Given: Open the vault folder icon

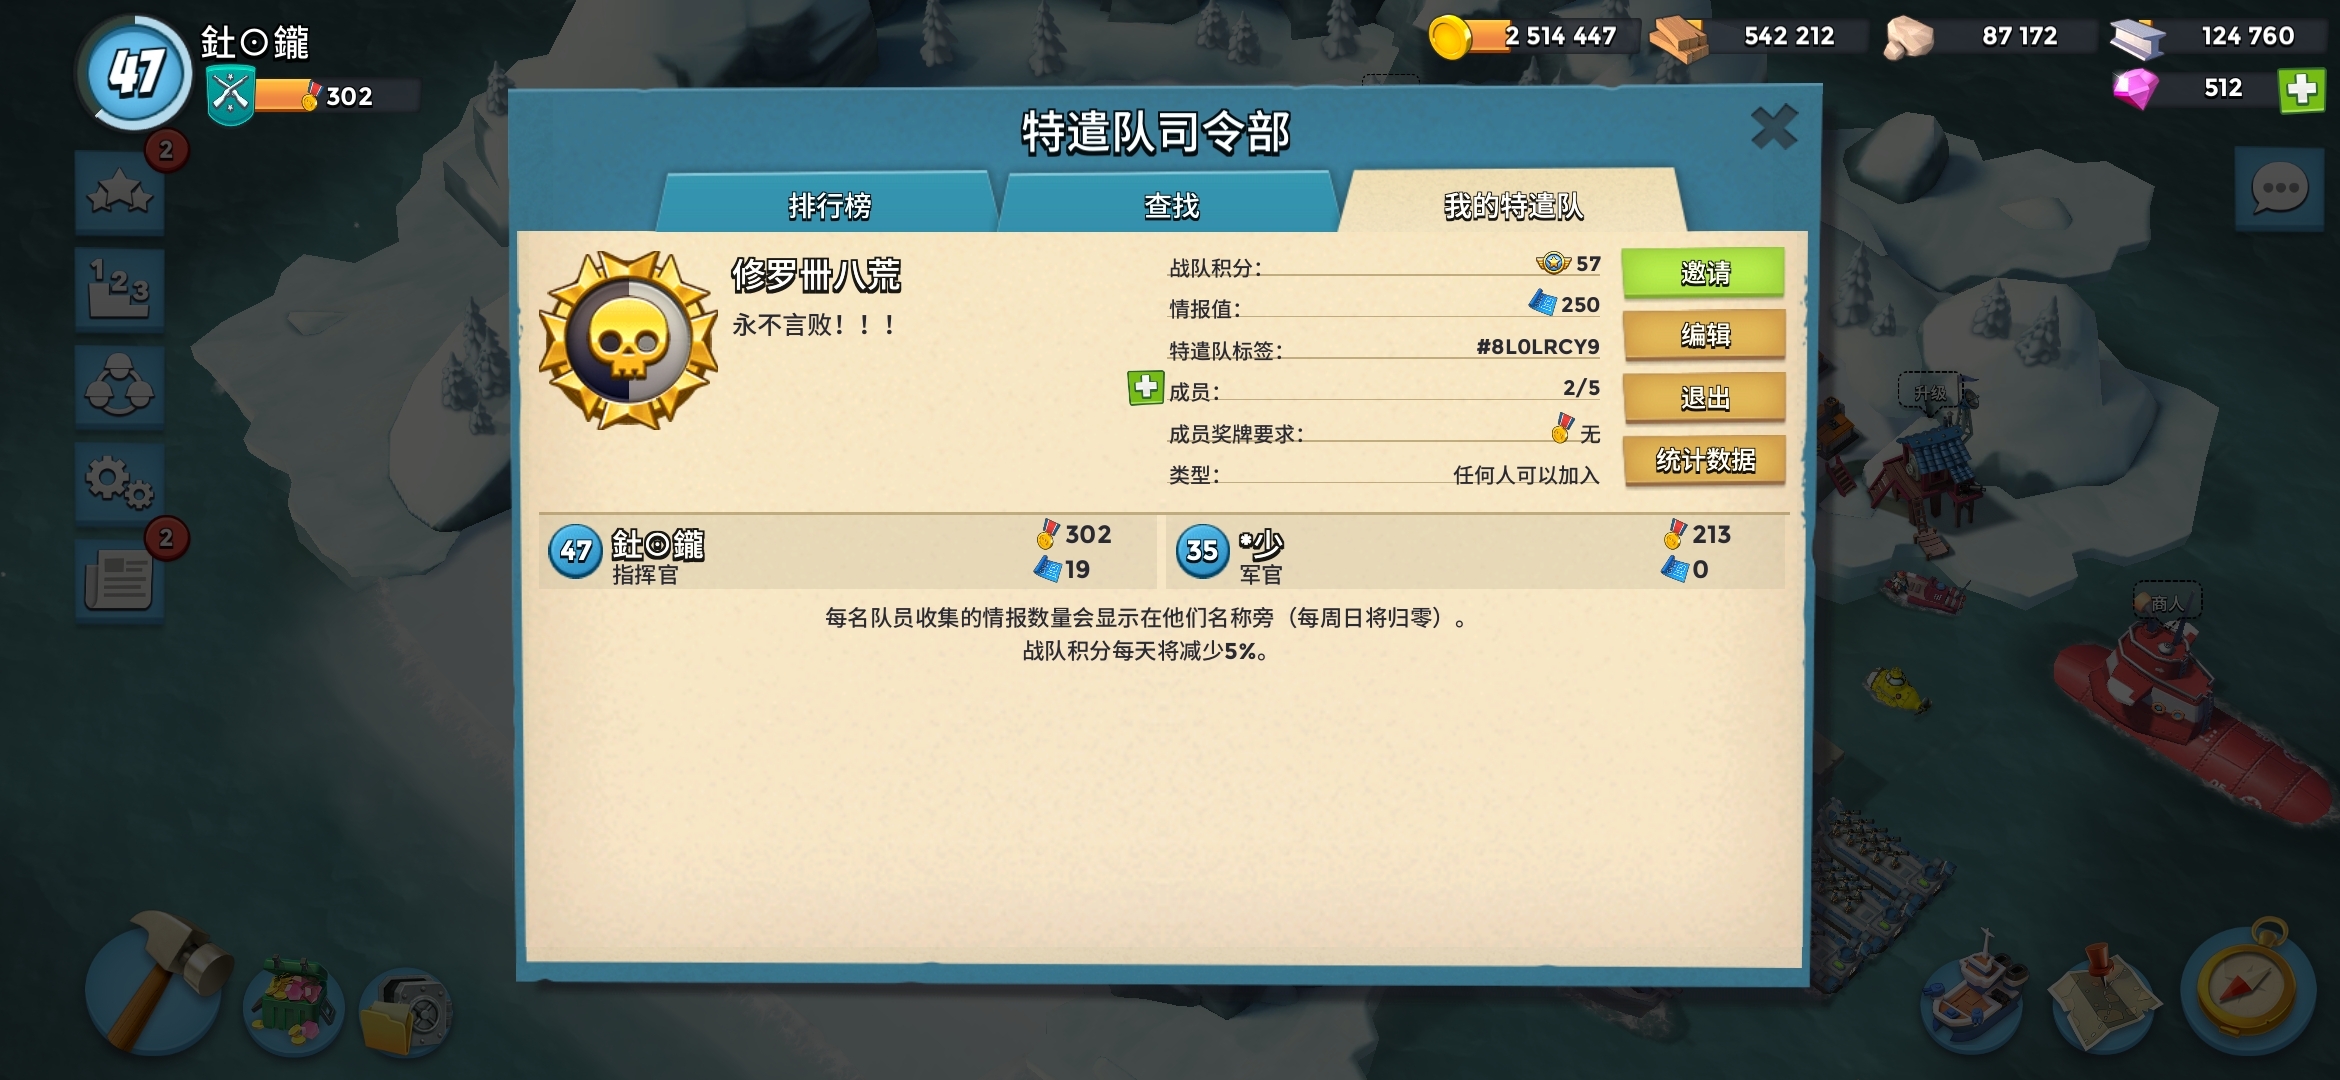Looking at the screenshot, I should point(405,1012).
